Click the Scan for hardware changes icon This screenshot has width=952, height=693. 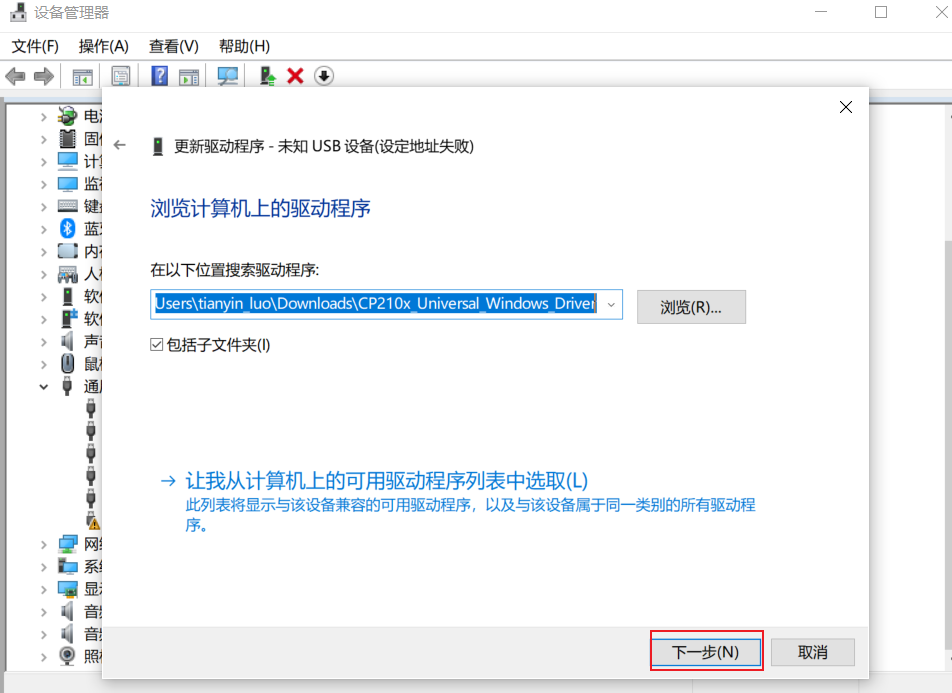pos(226,76)
